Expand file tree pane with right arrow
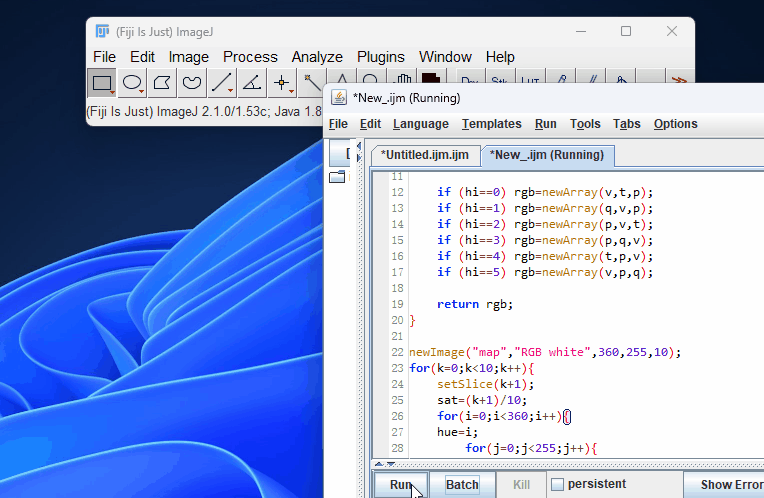The image size is (764, 498). 359,157
